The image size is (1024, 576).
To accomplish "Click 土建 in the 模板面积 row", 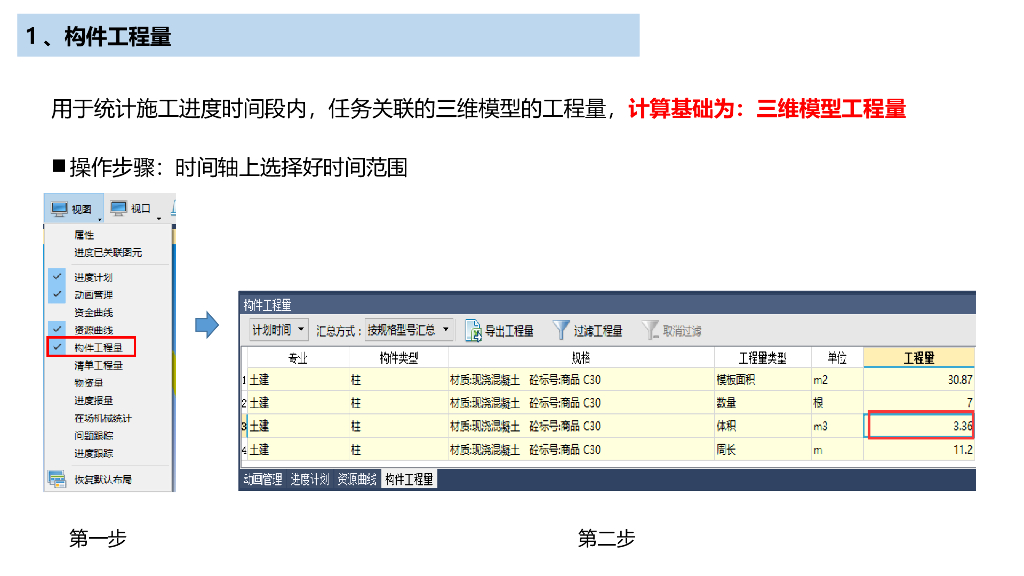I will point(298,380).
